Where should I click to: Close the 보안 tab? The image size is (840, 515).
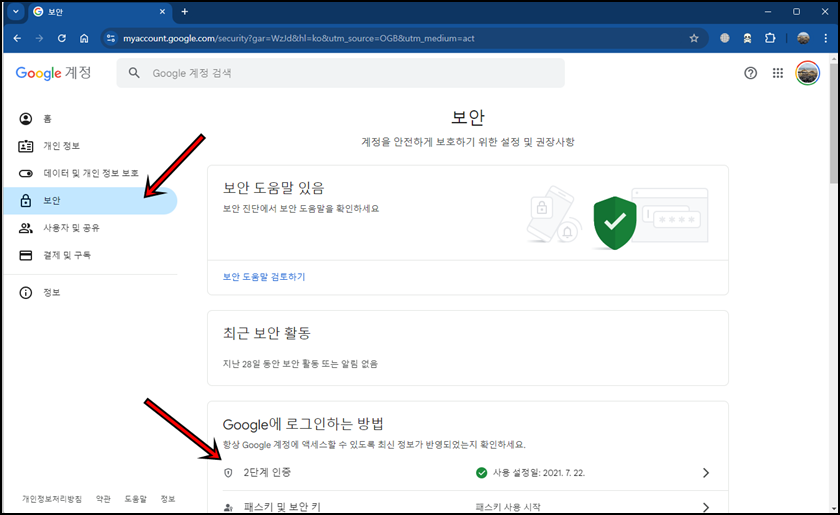point(162,12)
